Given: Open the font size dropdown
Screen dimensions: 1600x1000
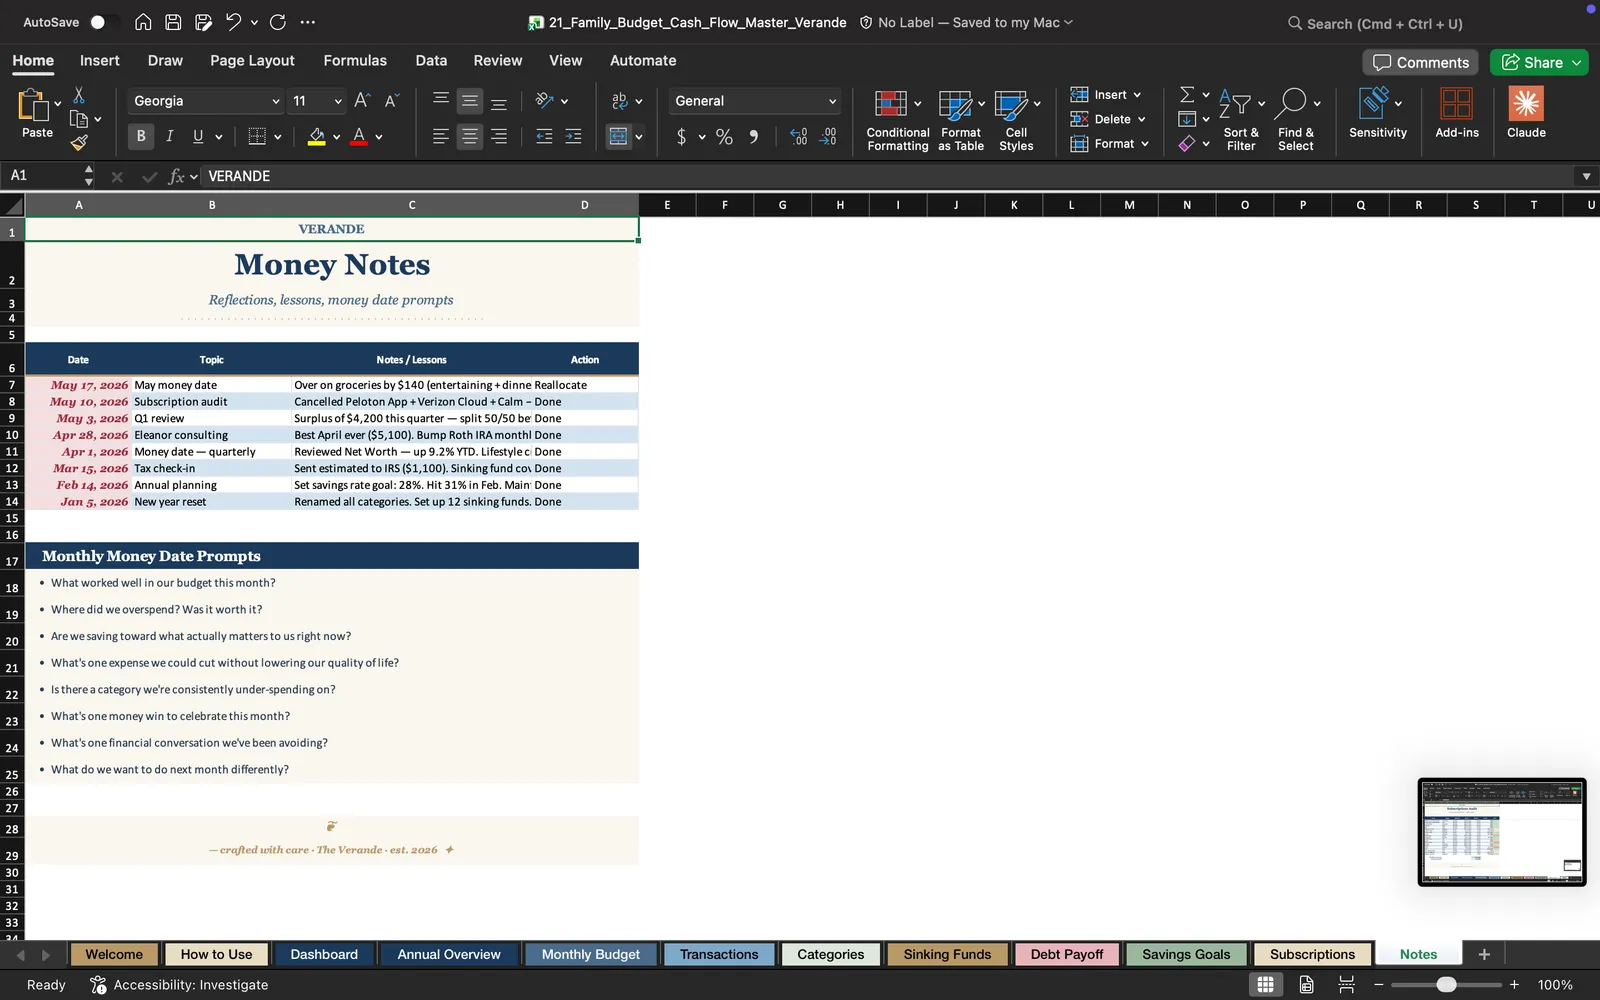Looking at the screenshot, I should (338, 101).
